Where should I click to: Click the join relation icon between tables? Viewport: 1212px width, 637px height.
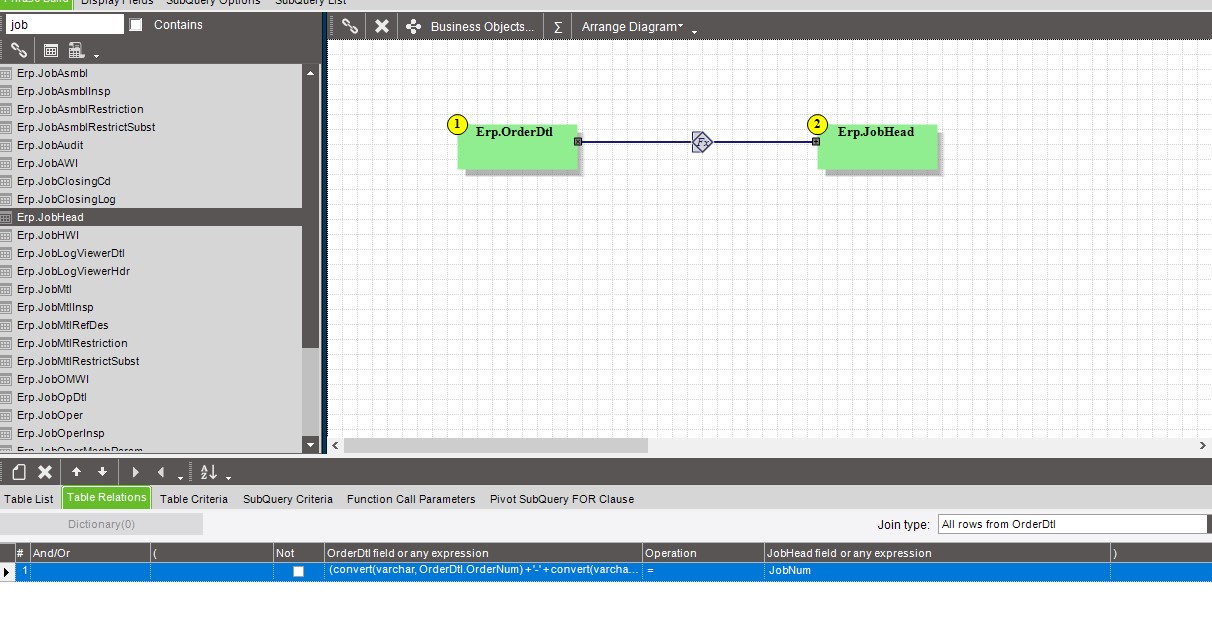tap(702, 142)
